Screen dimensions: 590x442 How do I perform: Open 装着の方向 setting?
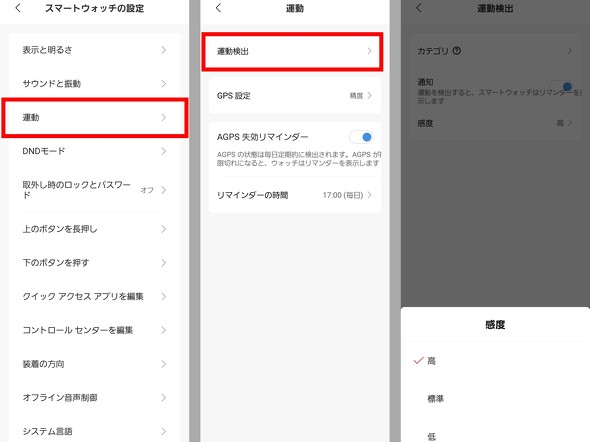click(94, 364)
